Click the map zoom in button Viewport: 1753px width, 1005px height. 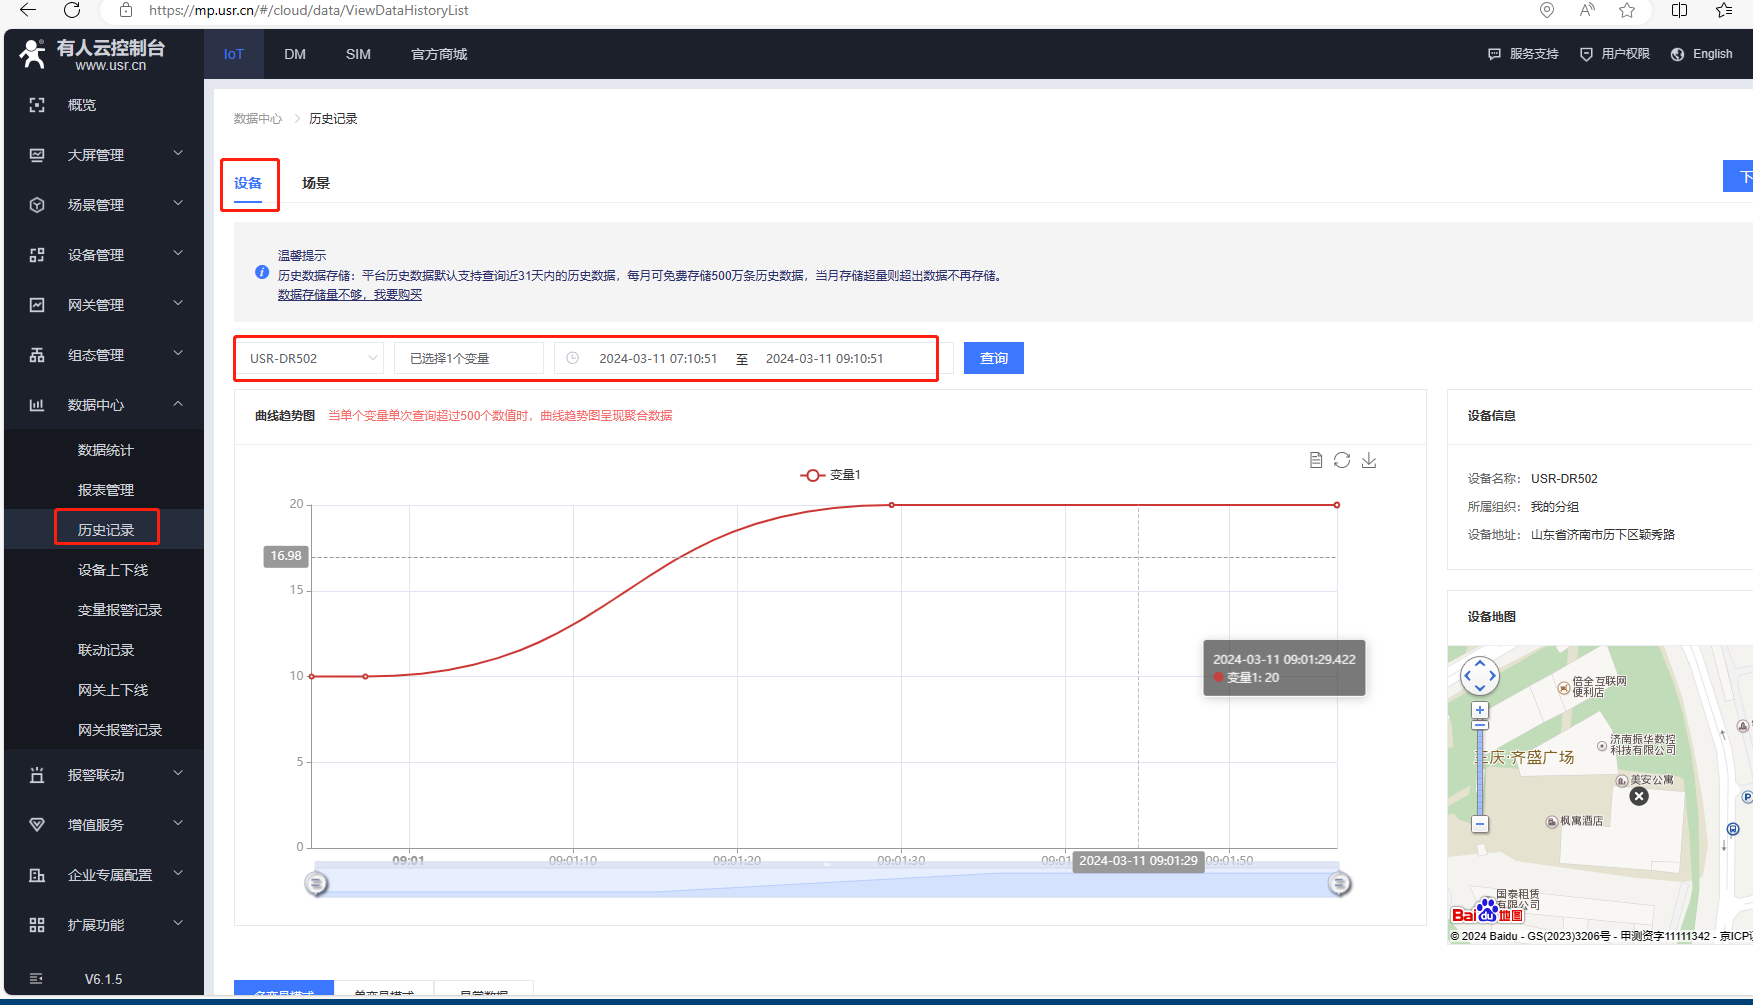tap(1480, 710)
